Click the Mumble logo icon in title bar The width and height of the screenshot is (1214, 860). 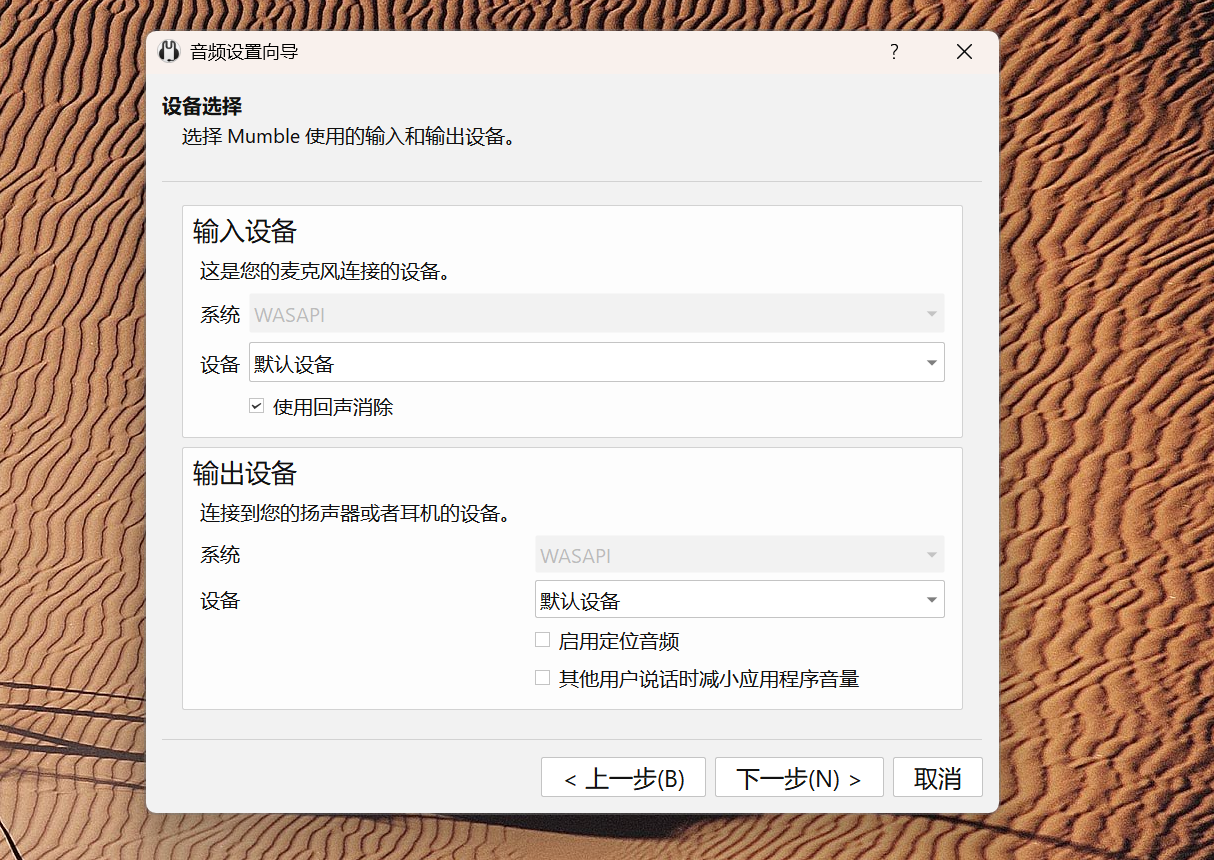[x=169, y=52]
